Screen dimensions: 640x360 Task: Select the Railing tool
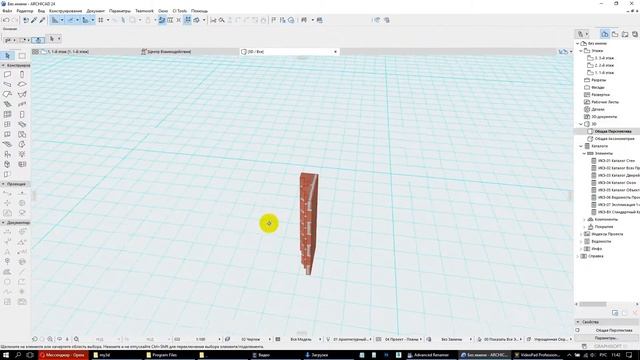[22, 104]
